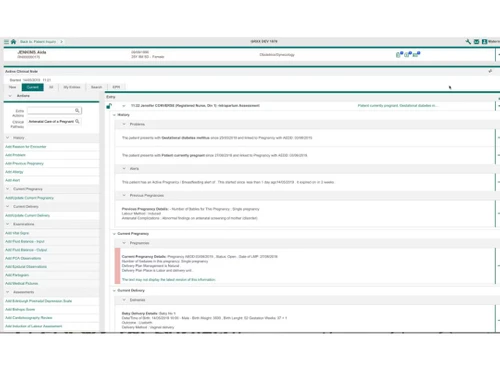Click the third patient banner badge icon
This screenshot has height=375, width=500.
(416, 54)
